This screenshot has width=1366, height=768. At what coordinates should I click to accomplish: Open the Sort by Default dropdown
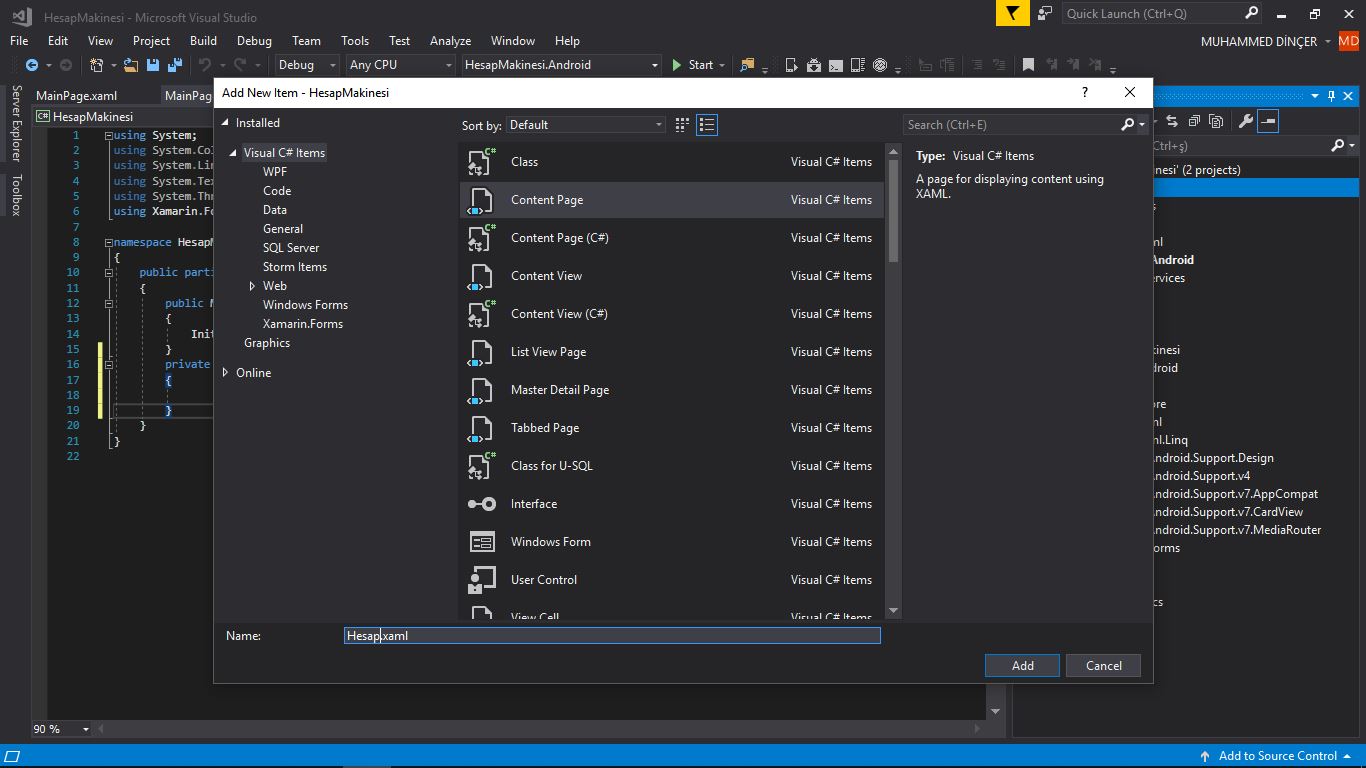click(585, 125)
